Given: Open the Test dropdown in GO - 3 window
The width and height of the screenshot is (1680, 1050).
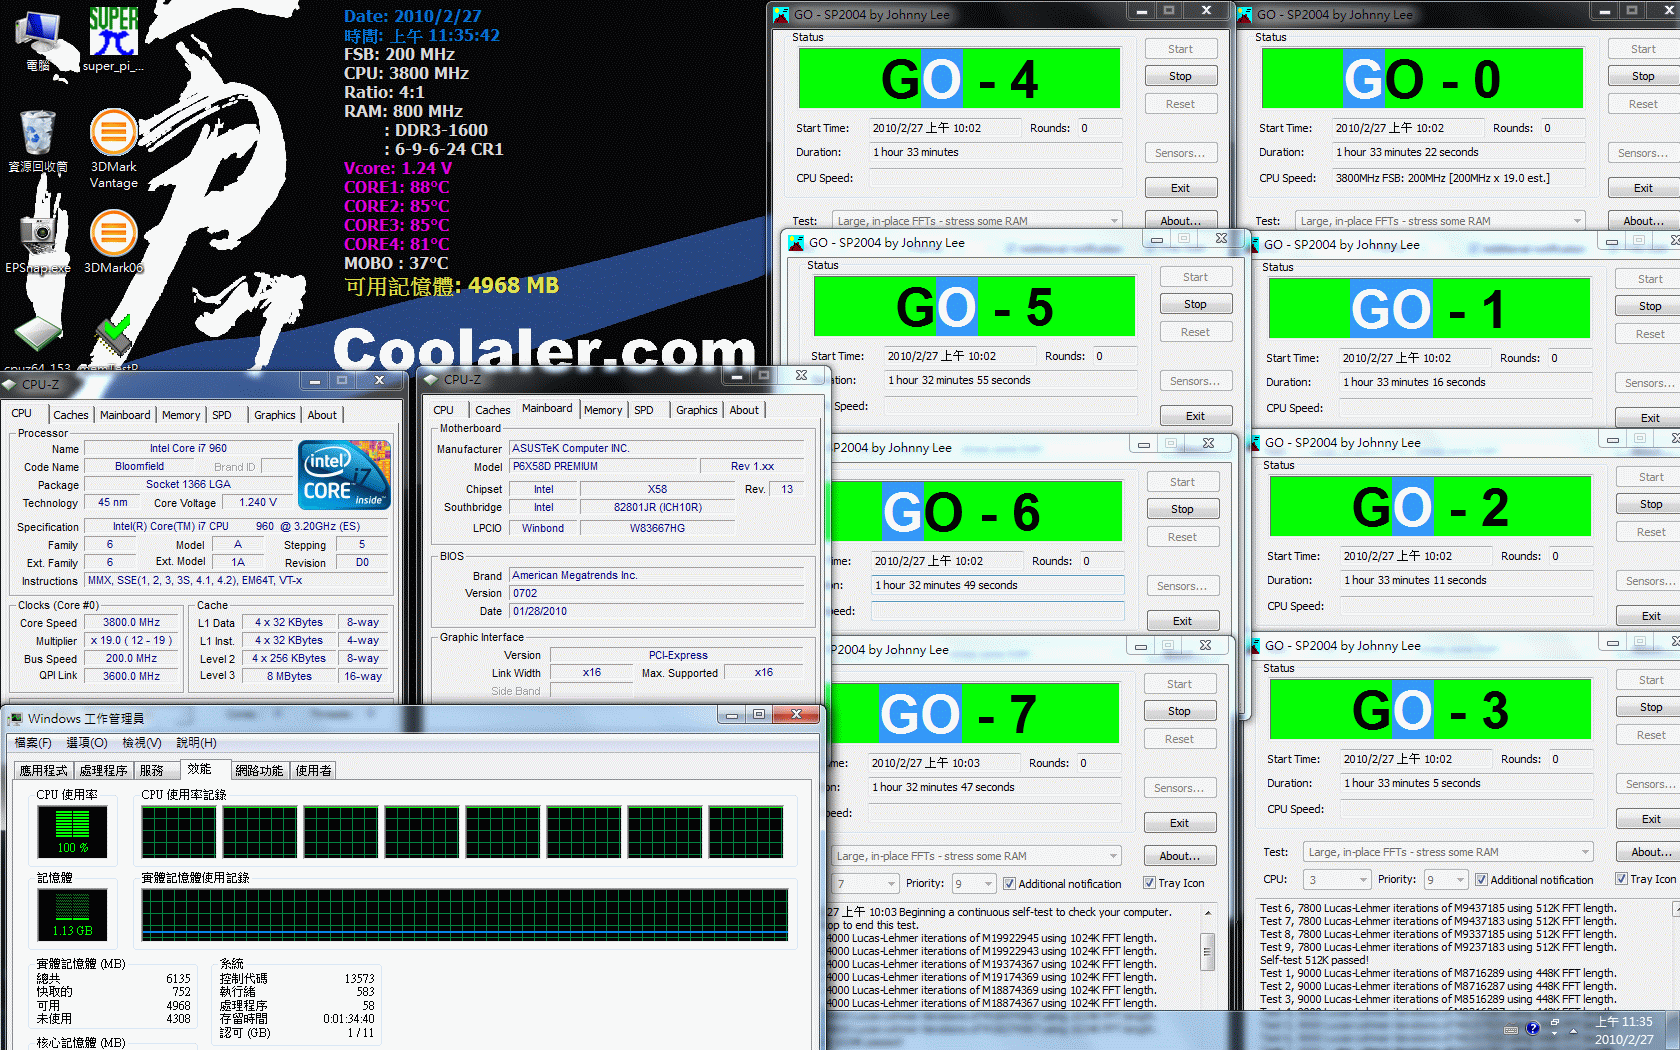Looking at the screenshot, I should click(x=1448, y=852).
